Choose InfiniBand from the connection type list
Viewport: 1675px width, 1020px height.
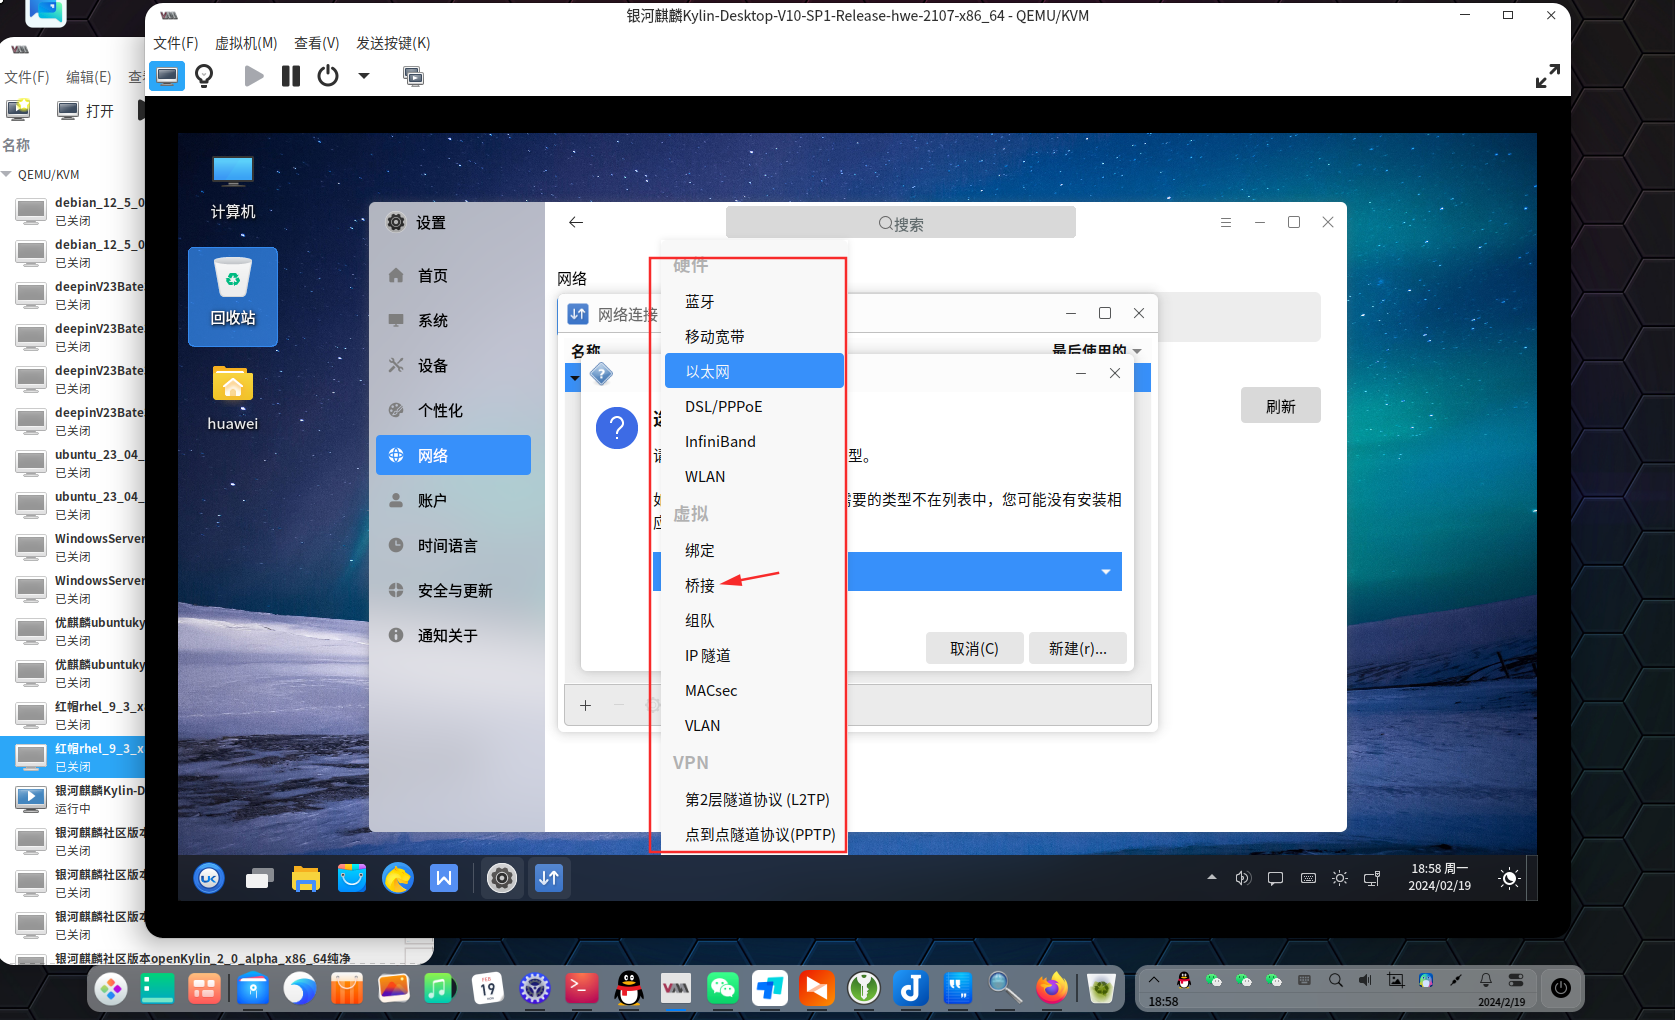[754, 441]
